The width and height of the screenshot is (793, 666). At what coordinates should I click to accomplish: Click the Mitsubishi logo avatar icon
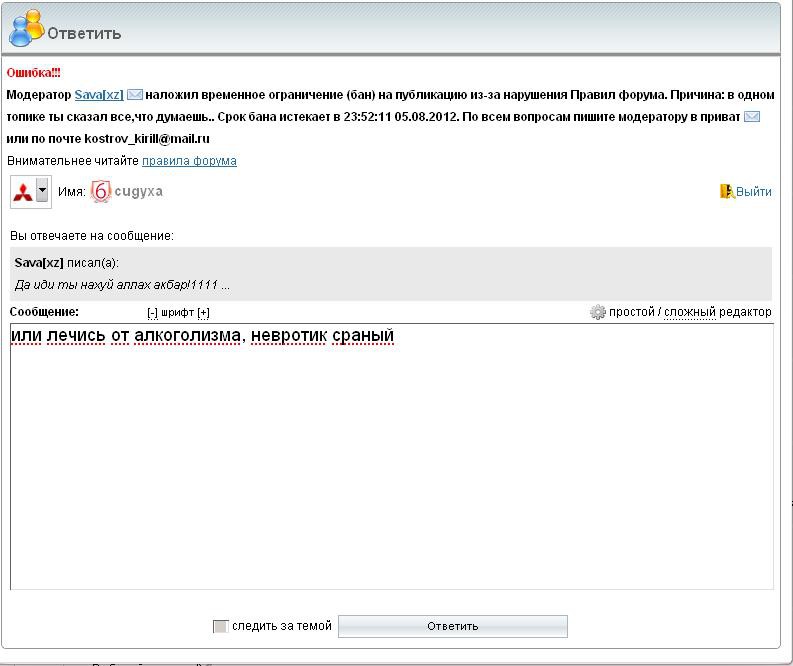pos(23,191)
